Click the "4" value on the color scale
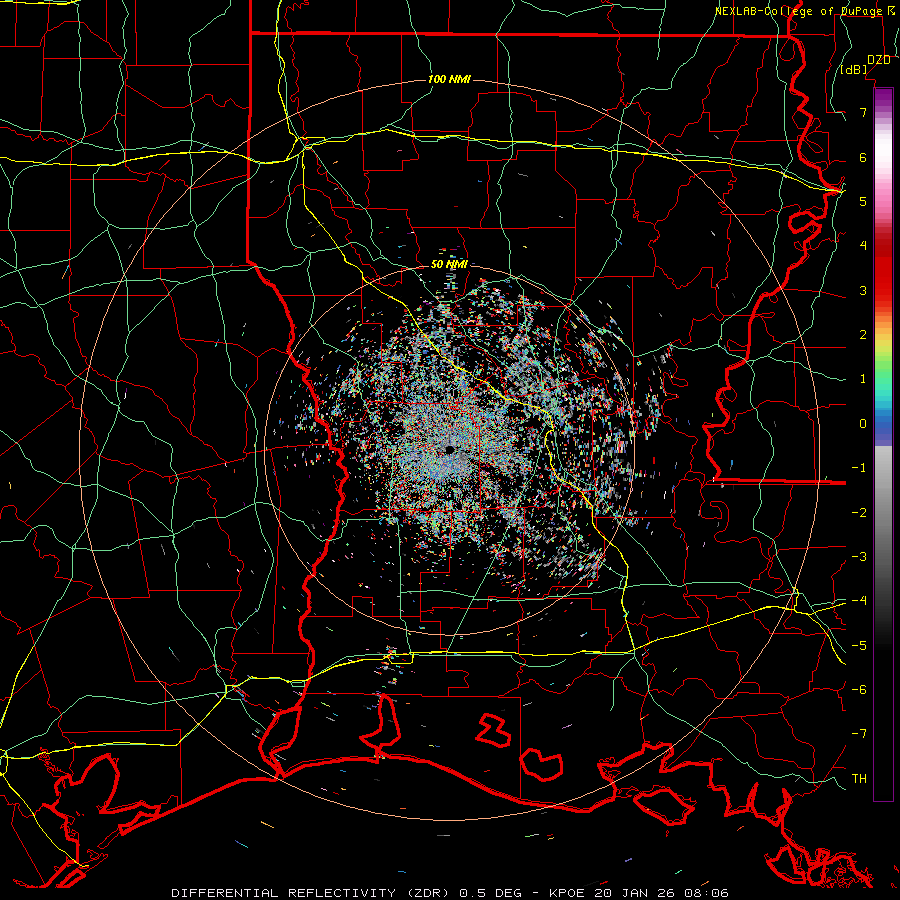The height and width of the screenshot is (900, 900). pos(863,246)
